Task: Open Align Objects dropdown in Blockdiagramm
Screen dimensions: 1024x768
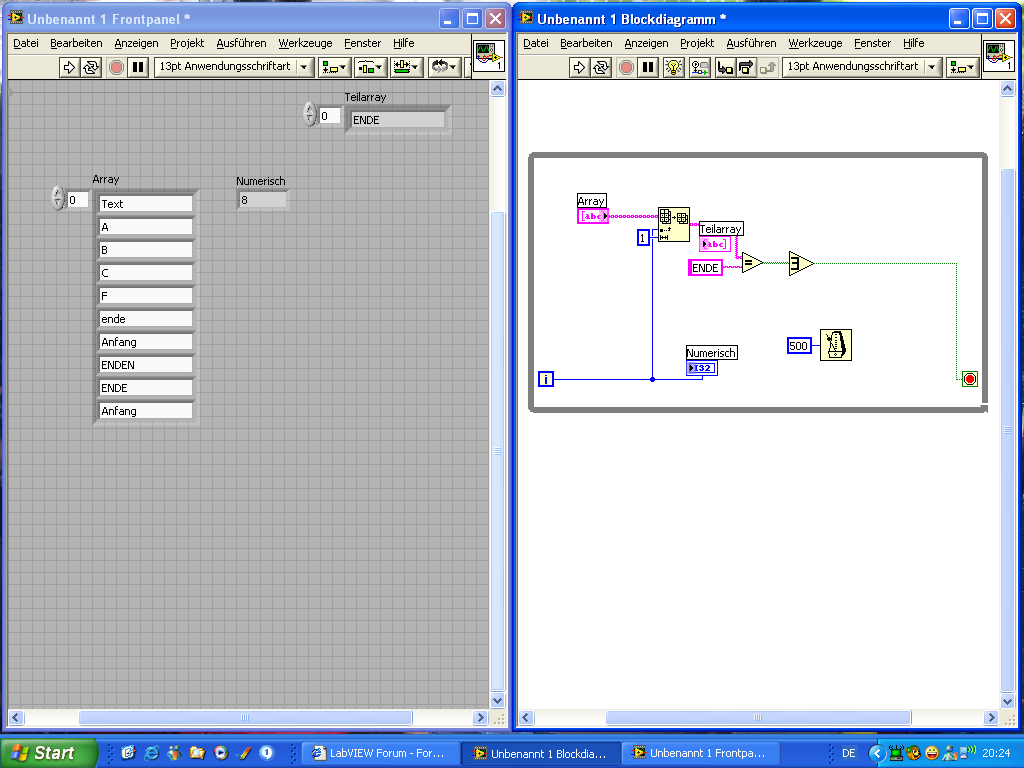Action: [963, 67]
